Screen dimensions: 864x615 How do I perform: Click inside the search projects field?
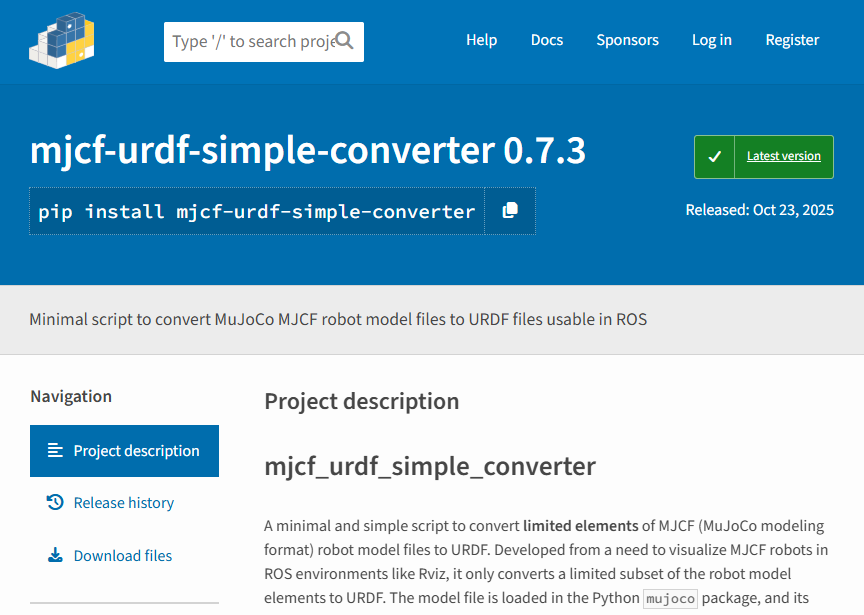point(250,41)
